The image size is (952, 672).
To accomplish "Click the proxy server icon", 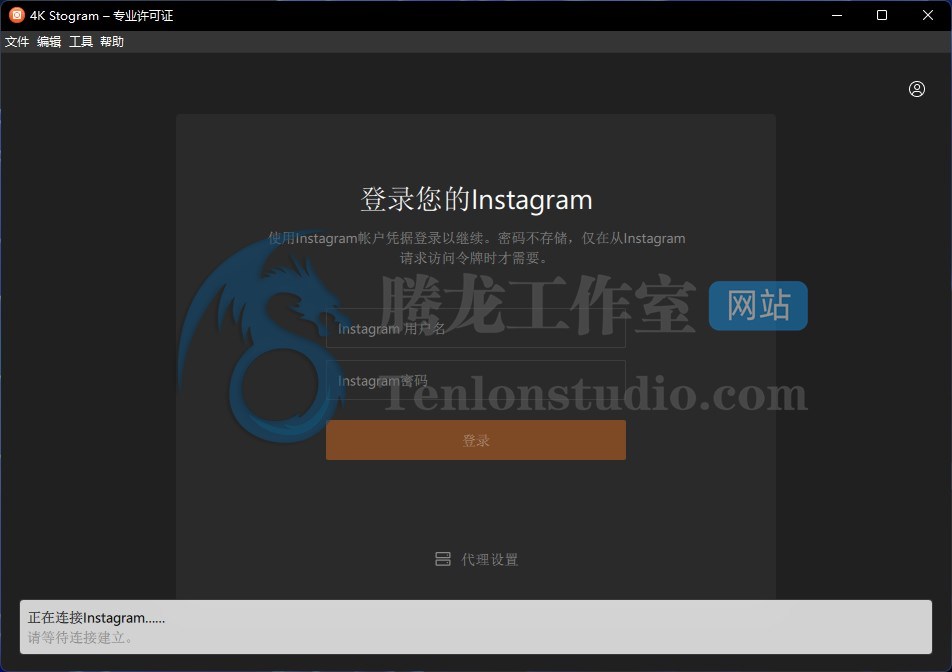I will coord(443,559).
